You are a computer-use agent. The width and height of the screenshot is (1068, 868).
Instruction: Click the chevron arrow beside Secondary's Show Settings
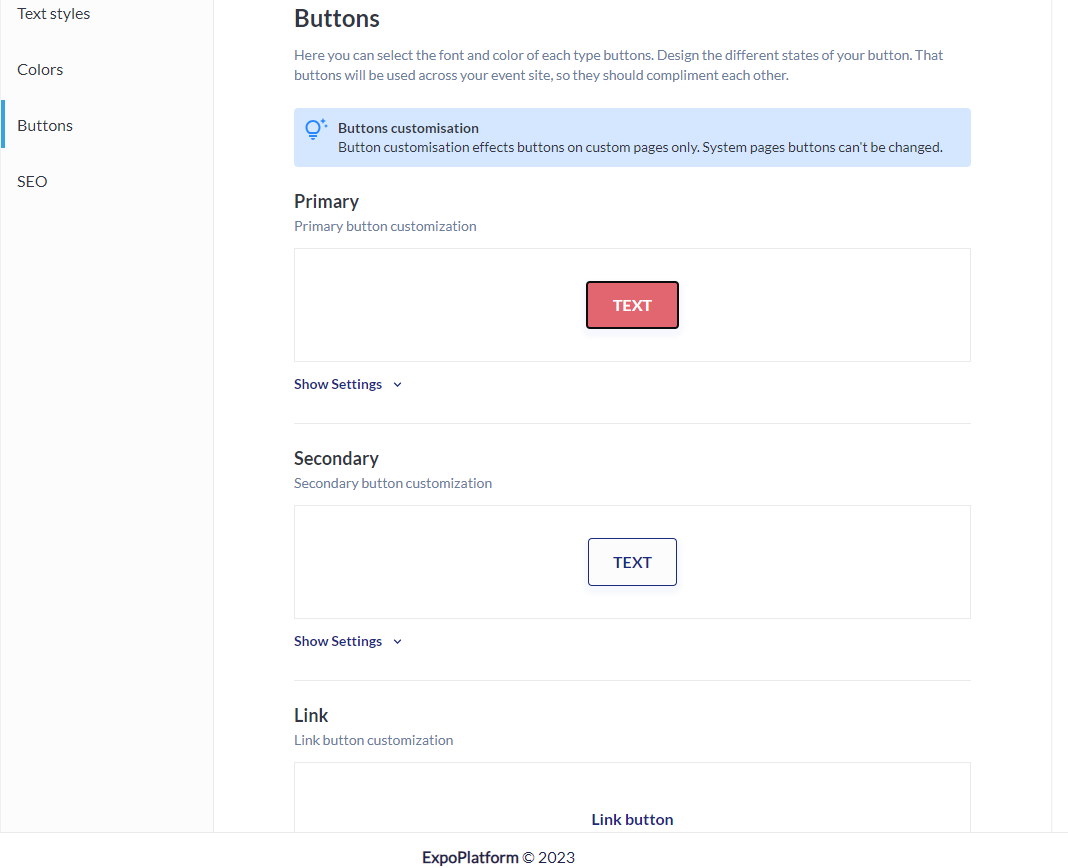tap(398, 642)
